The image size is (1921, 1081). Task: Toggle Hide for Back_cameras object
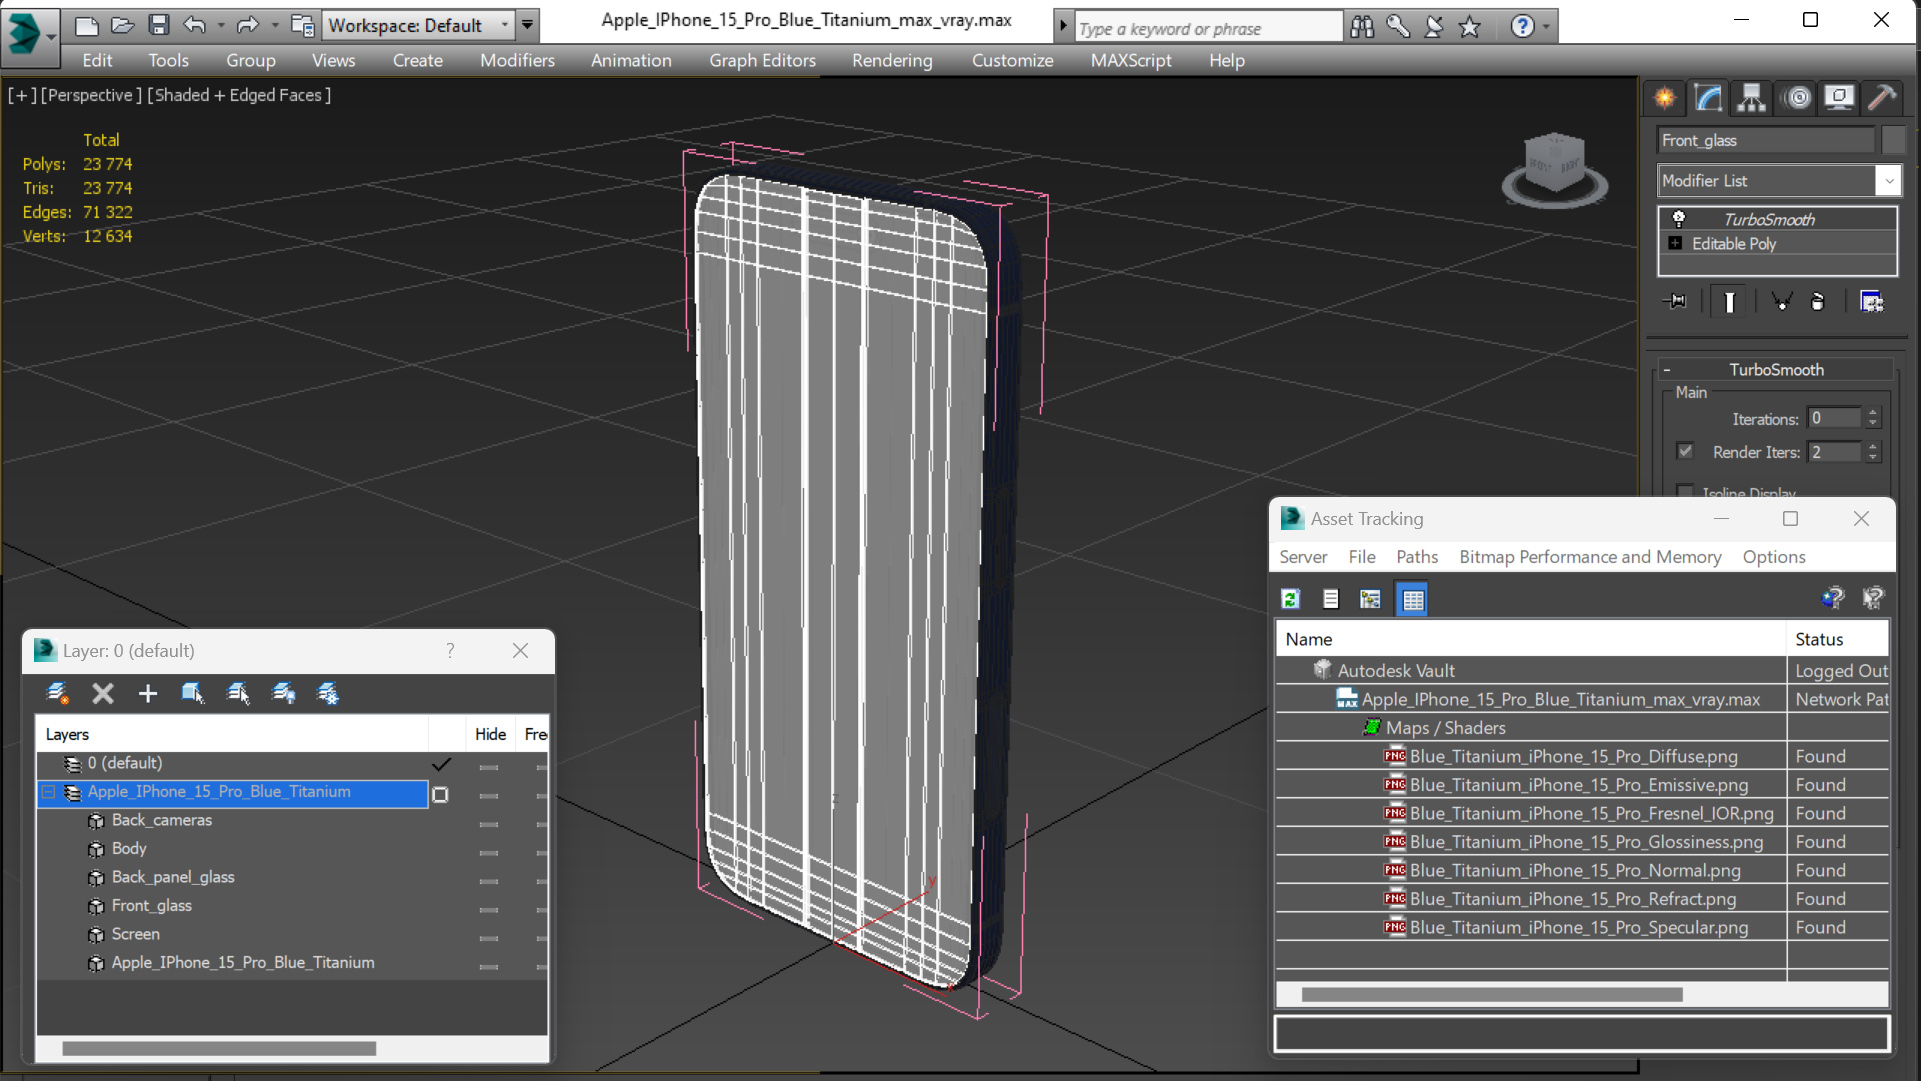point(488,824)
